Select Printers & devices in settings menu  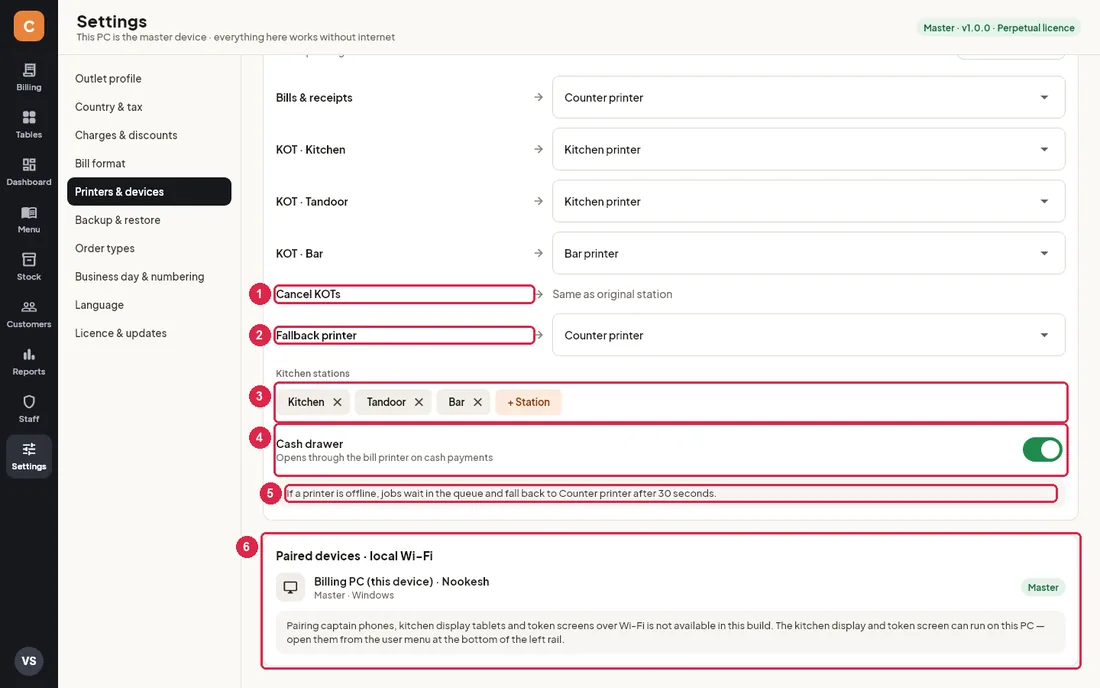[x=149, y=191]
